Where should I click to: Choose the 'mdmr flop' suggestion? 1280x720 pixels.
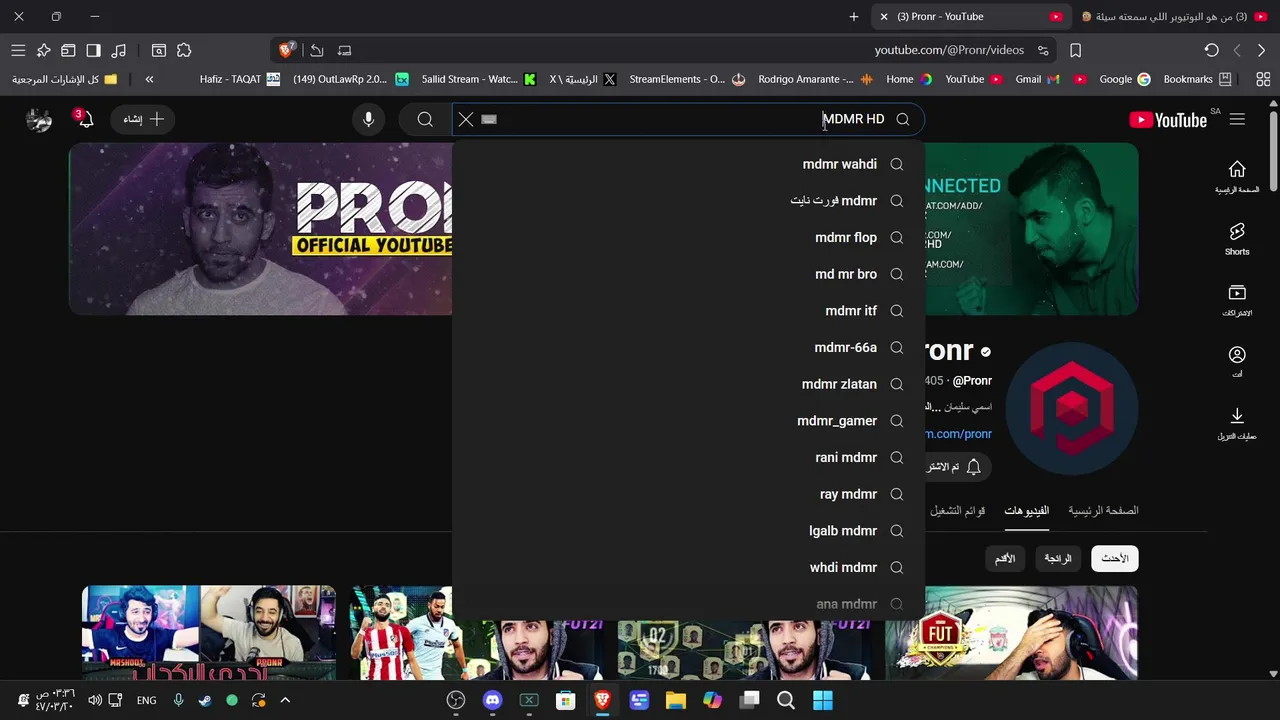(x=688, y=237)
